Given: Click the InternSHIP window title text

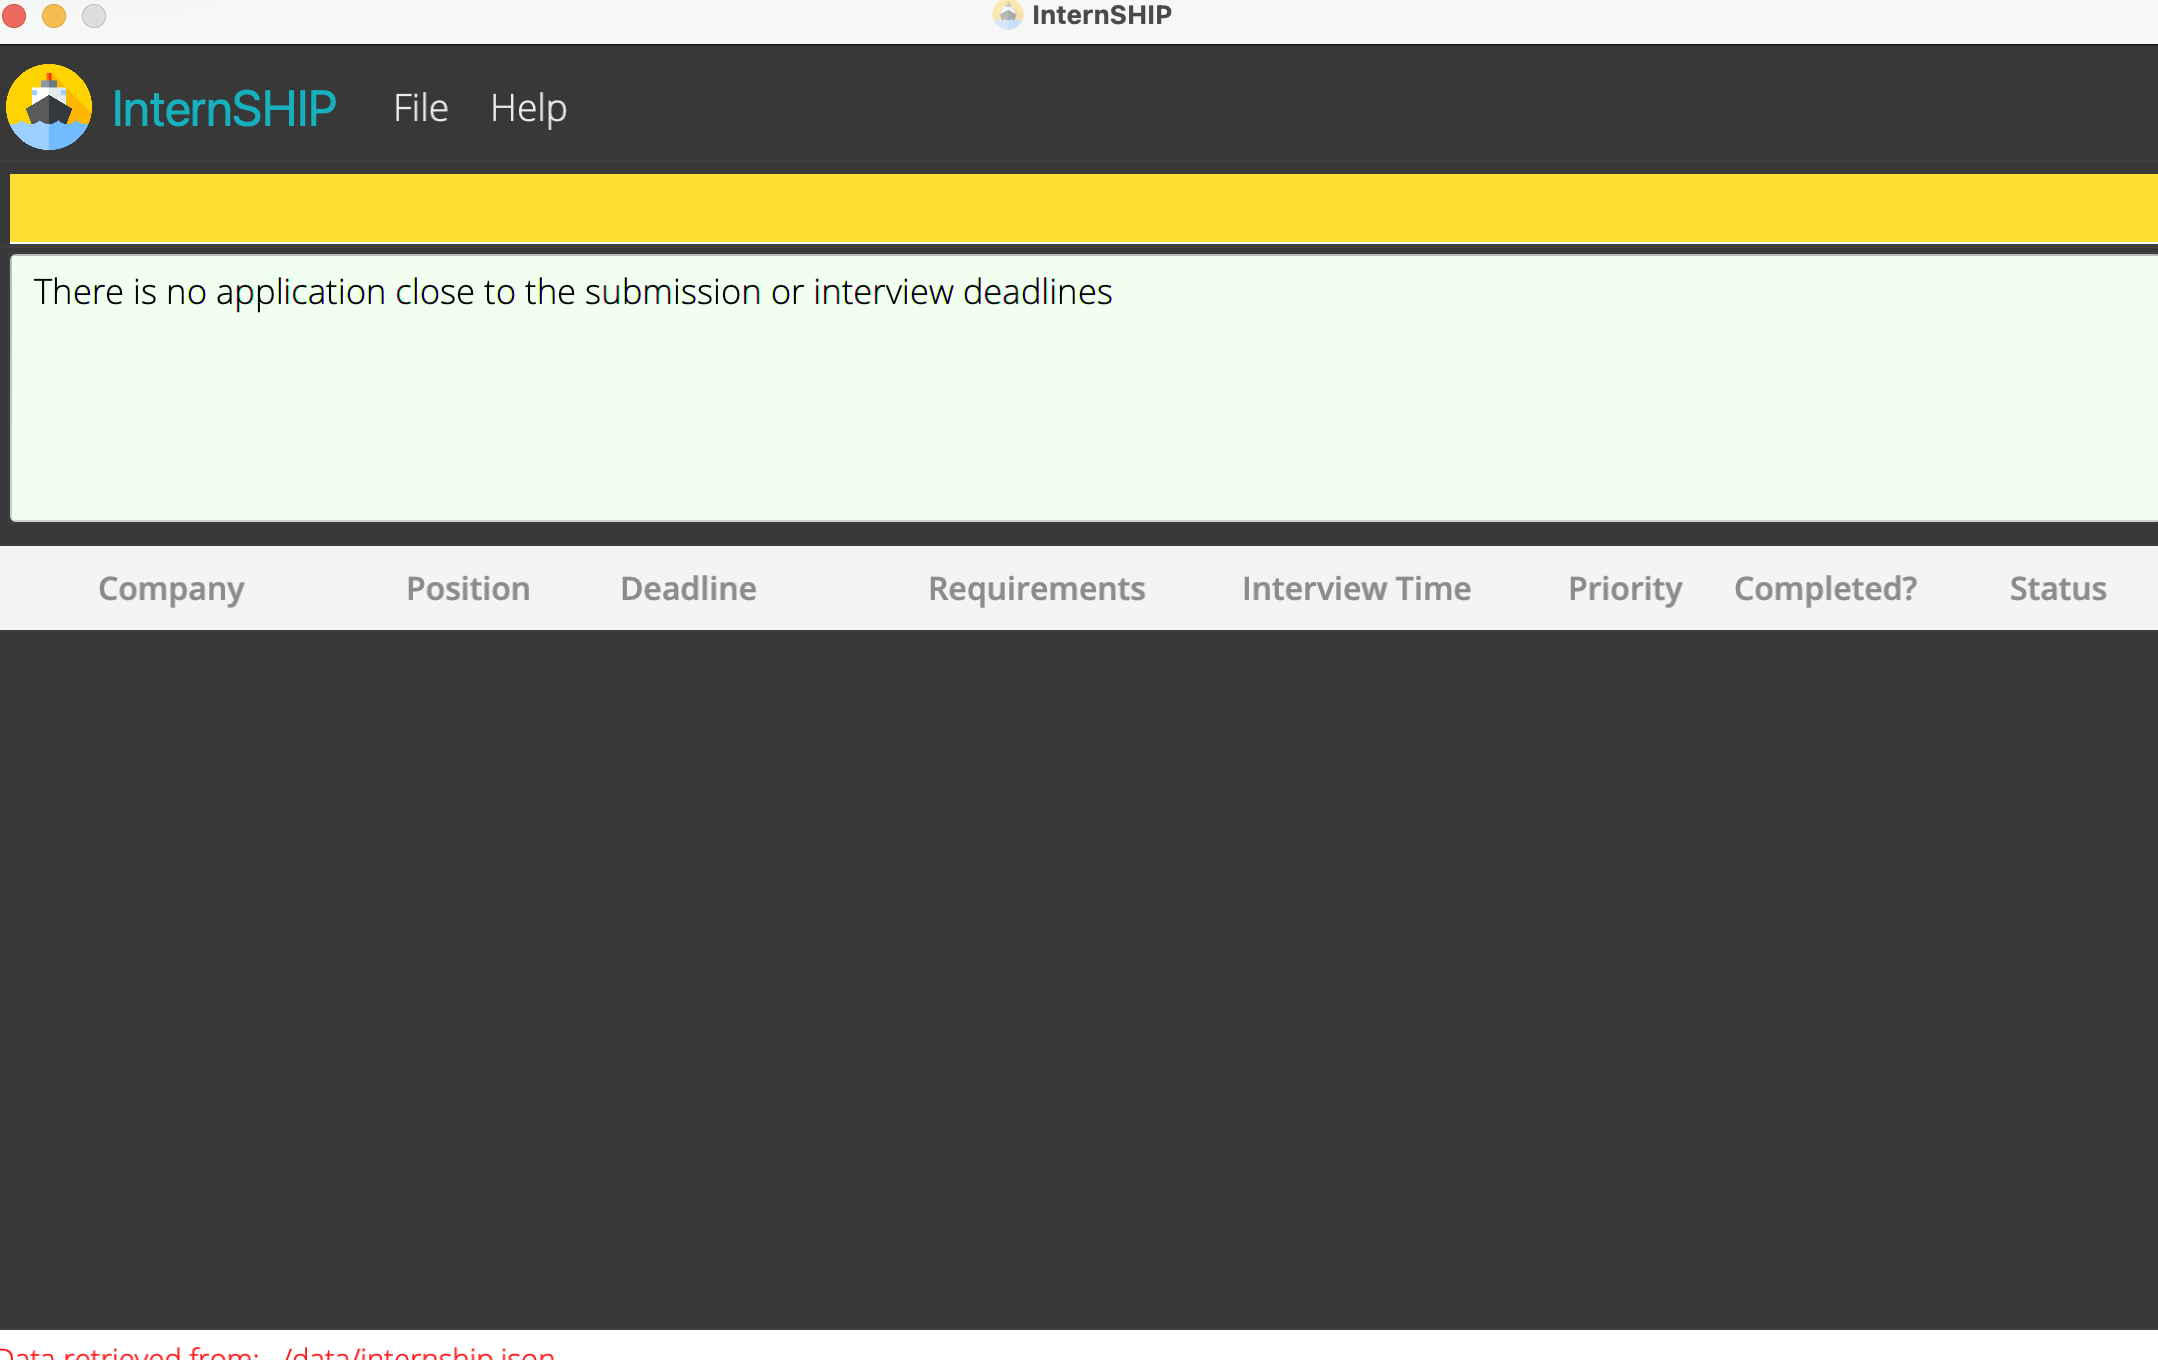Looking at the screenshot, I should click(1101, 15).
